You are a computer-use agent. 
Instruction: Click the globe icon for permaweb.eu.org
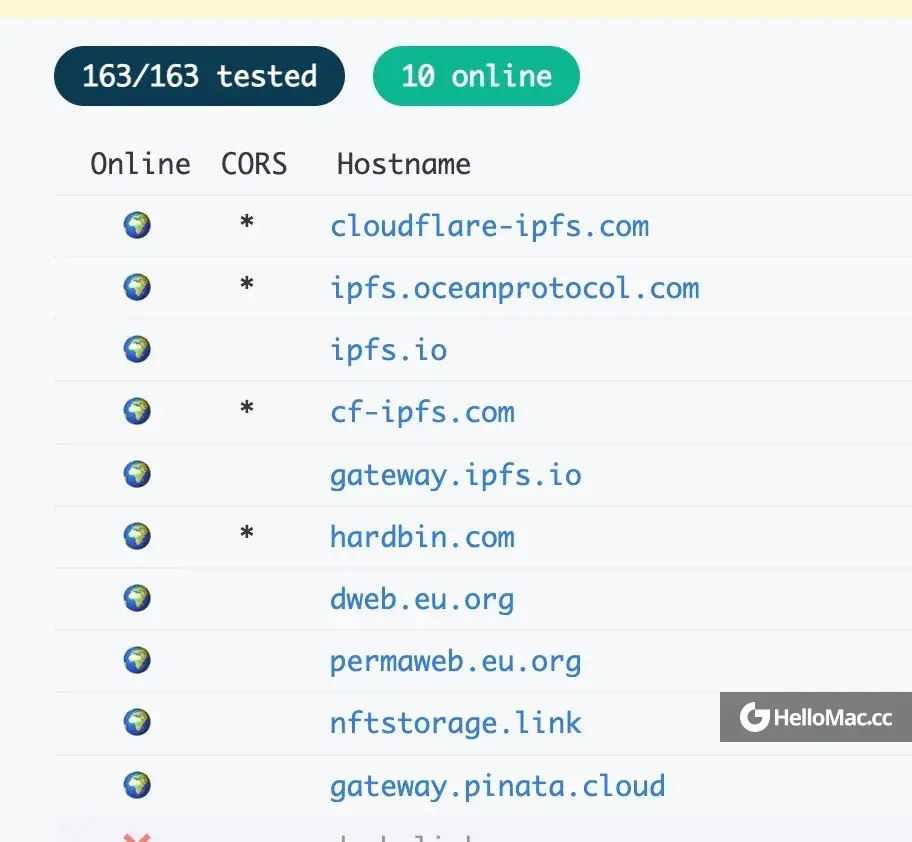137,661
